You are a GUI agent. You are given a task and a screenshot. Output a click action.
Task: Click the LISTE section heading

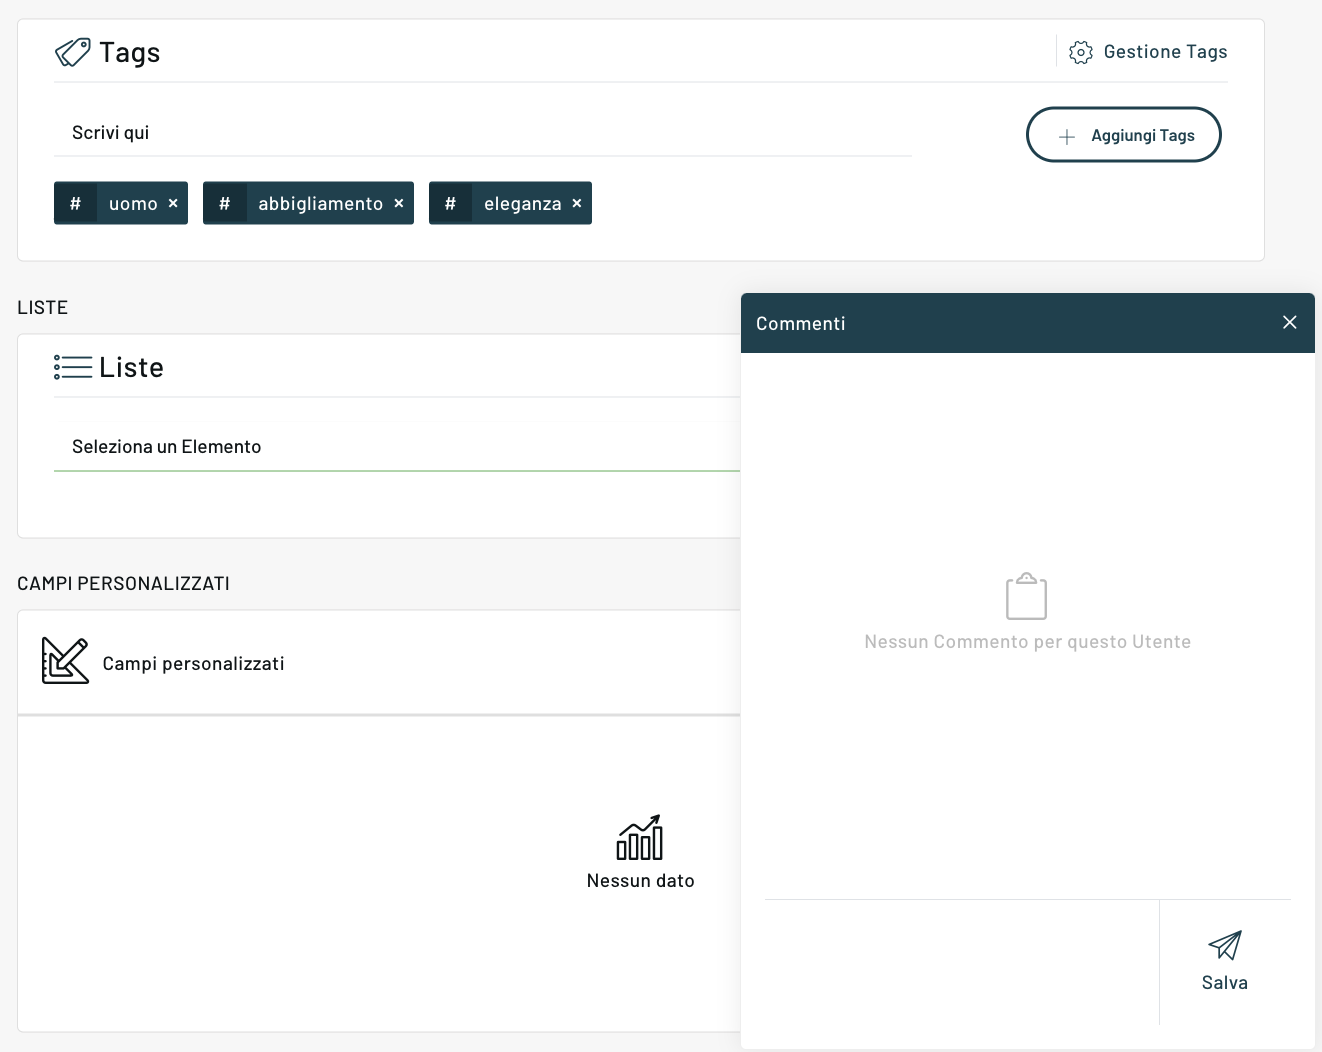coord(43,308)
